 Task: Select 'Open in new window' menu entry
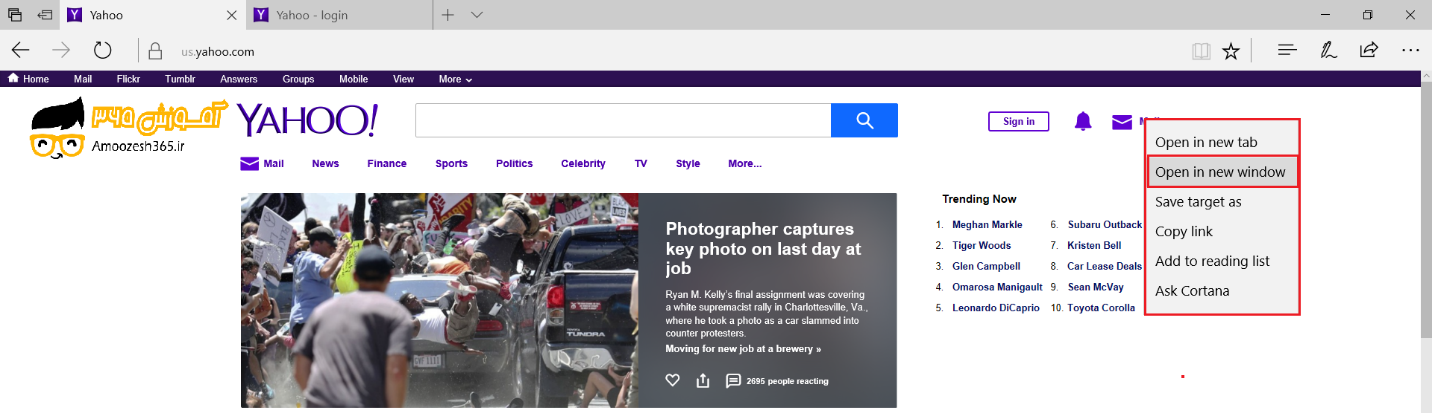click(x=1220, y=172)
